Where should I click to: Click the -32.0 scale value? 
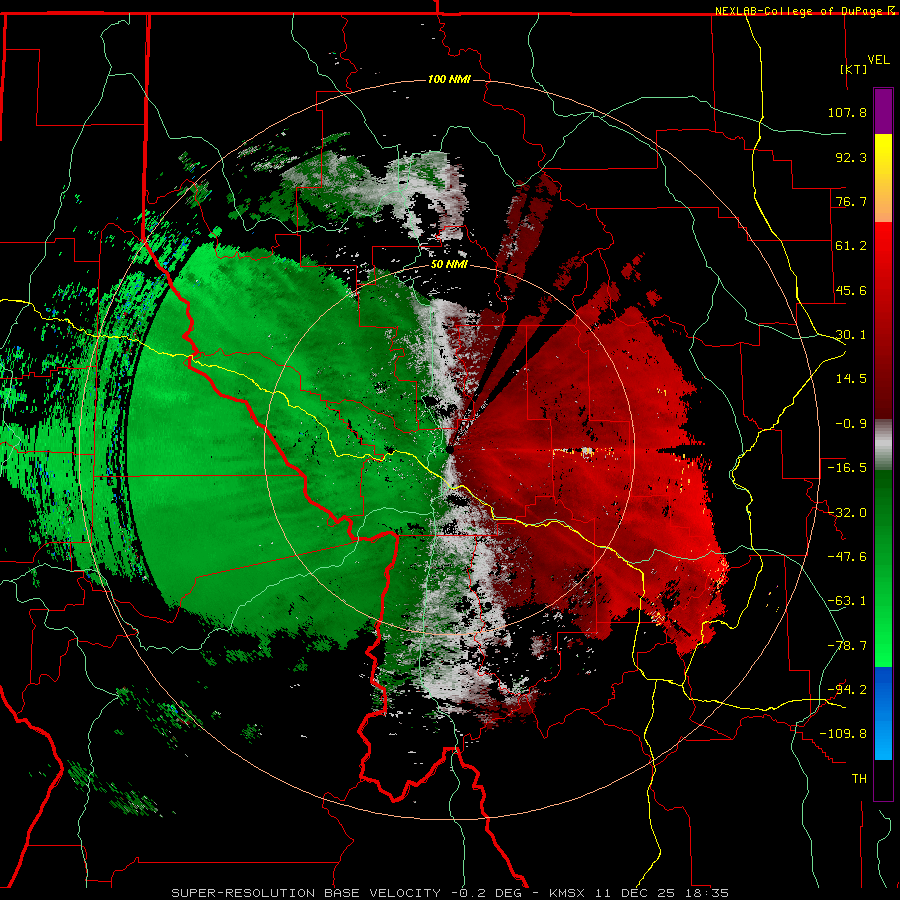(x=847, y=513)
